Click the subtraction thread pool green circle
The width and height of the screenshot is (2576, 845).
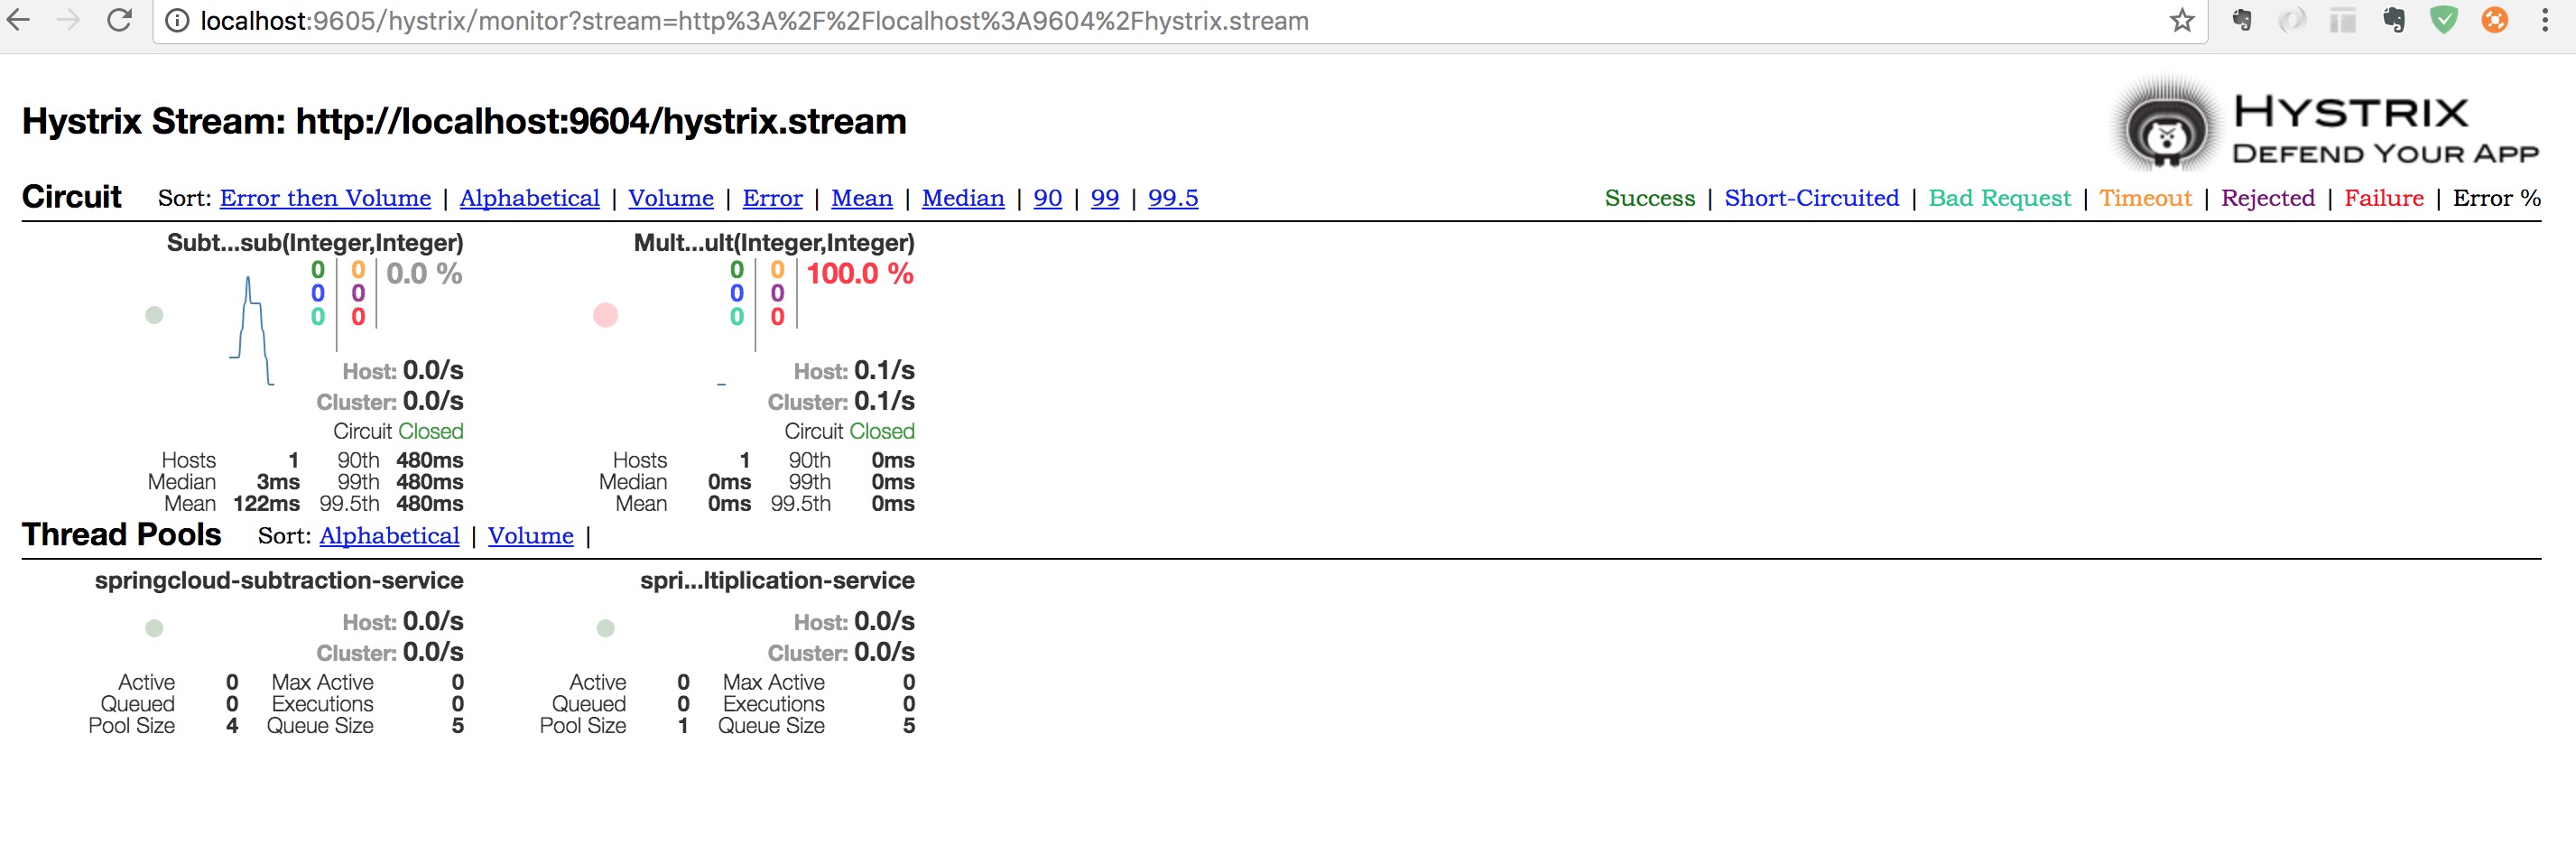coord(154,628)
